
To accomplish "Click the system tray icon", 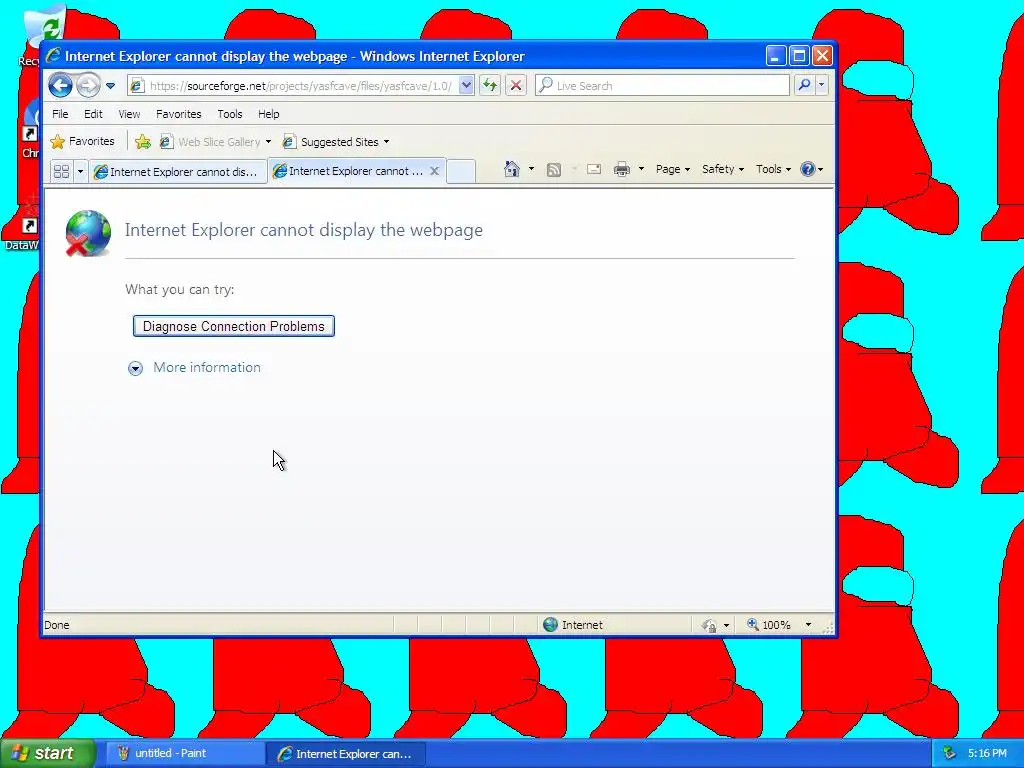I will (950, 754).
